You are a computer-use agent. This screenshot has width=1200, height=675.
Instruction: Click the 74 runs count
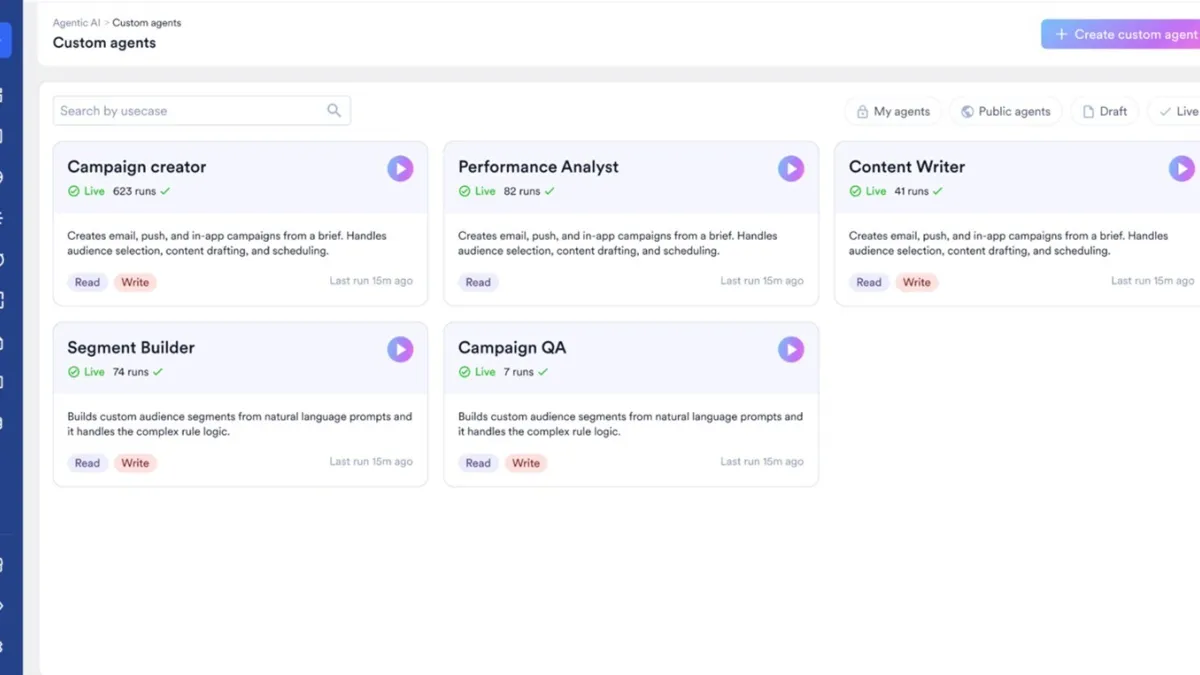click(x=130, y=372)
